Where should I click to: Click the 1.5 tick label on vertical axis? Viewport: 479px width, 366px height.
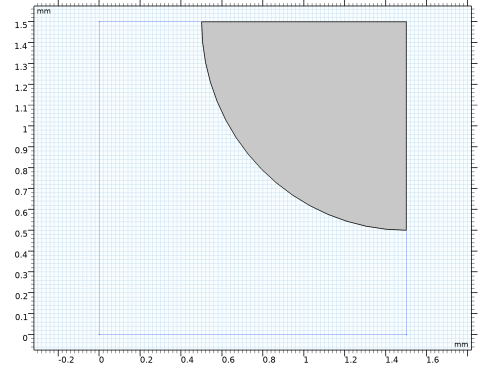pyautogui.click(x=21, y=25)
